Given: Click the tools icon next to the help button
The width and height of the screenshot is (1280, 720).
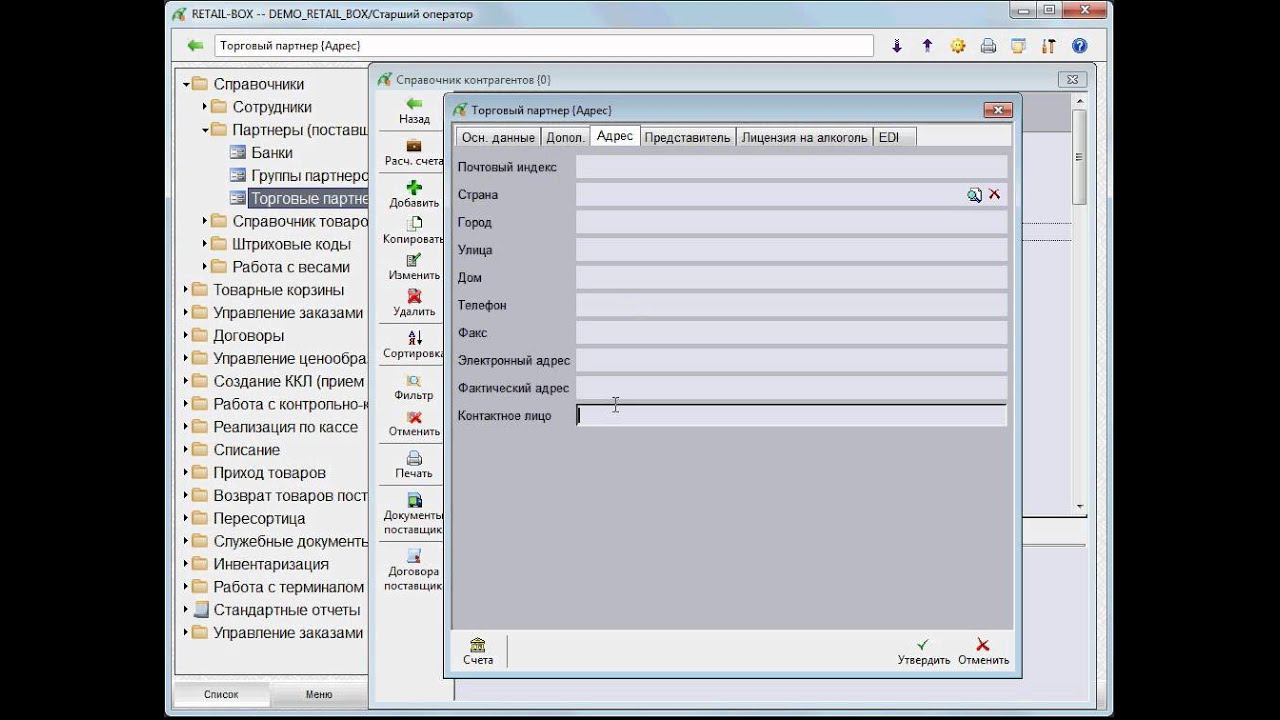Looking at the screenshot, I should point(1049,46).
